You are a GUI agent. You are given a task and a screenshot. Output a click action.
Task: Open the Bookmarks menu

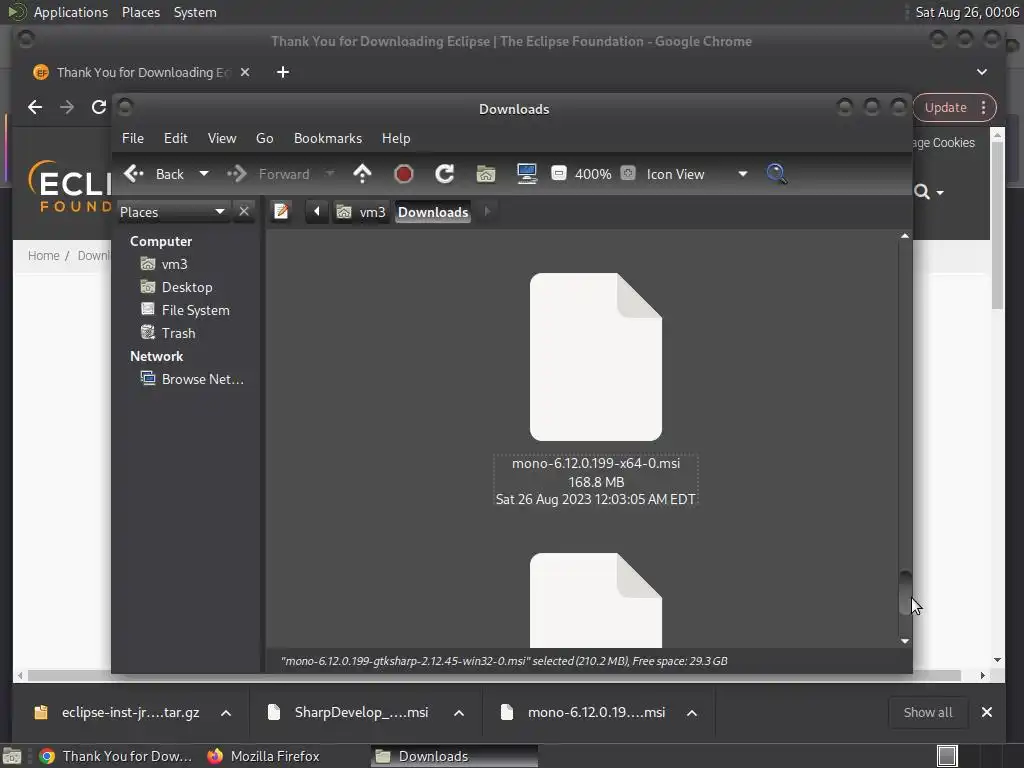[x=328, y=138]
